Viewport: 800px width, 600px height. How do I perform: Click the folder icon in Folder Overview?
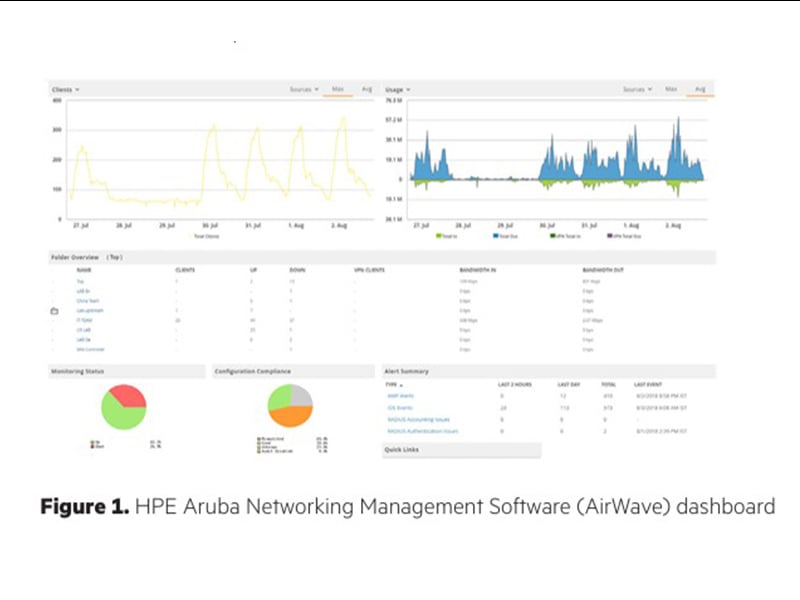[x=55, y=311]
